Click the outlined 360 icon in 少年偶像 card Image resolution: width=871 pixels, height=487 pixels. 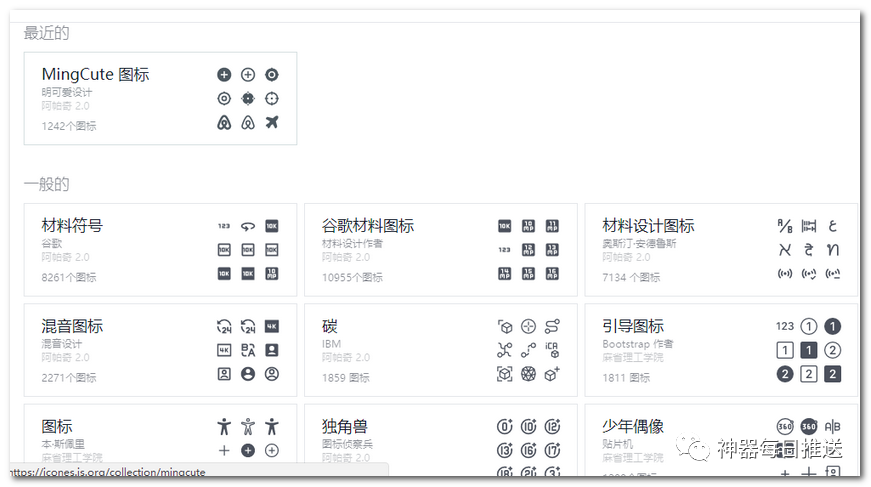785,426
